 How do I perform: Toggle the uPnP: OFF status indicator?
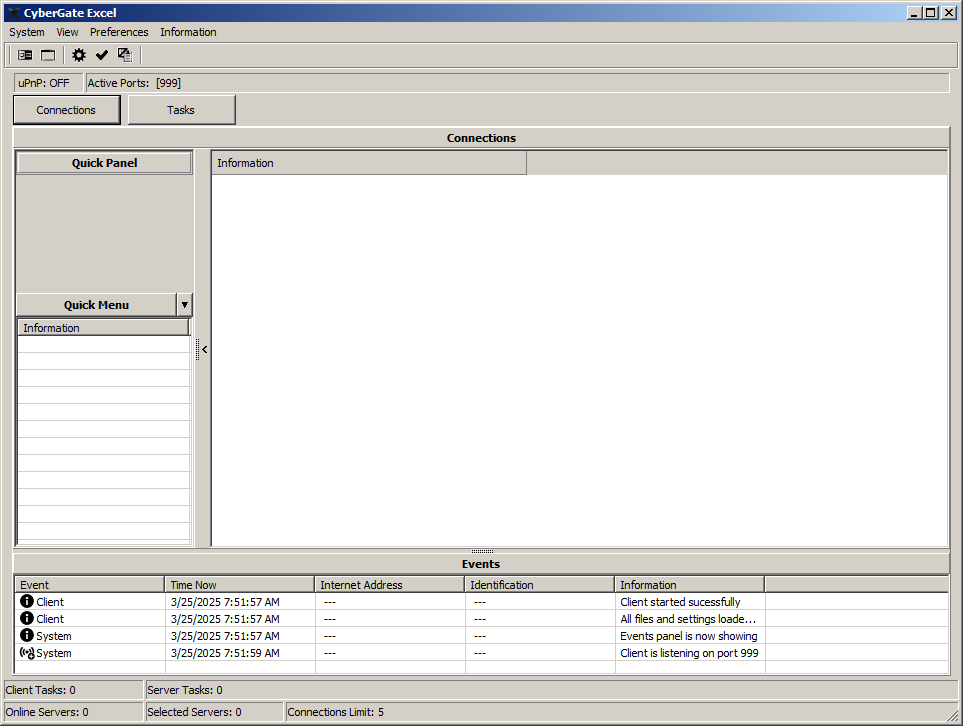[x=44, y=83]
